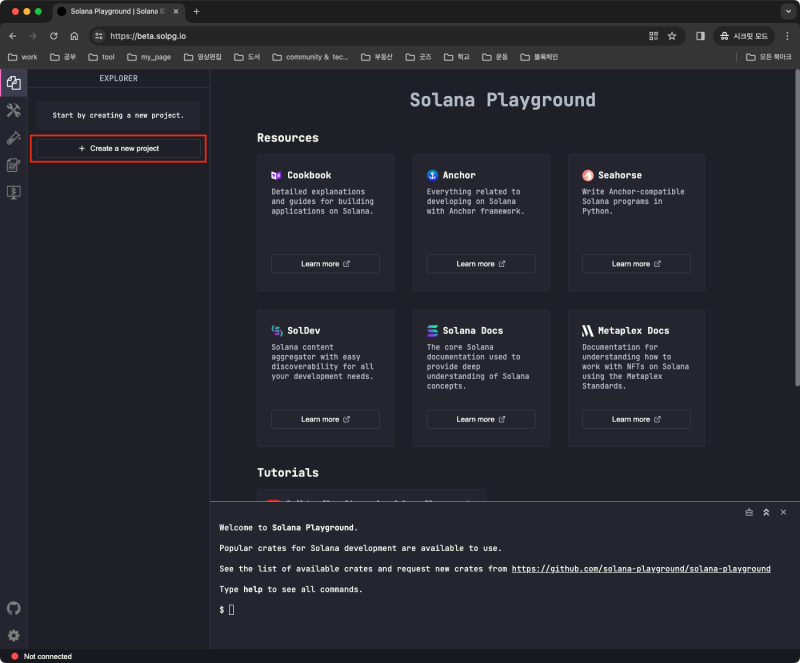
Task: Click the Resources section heading
Action: (288, 138)
